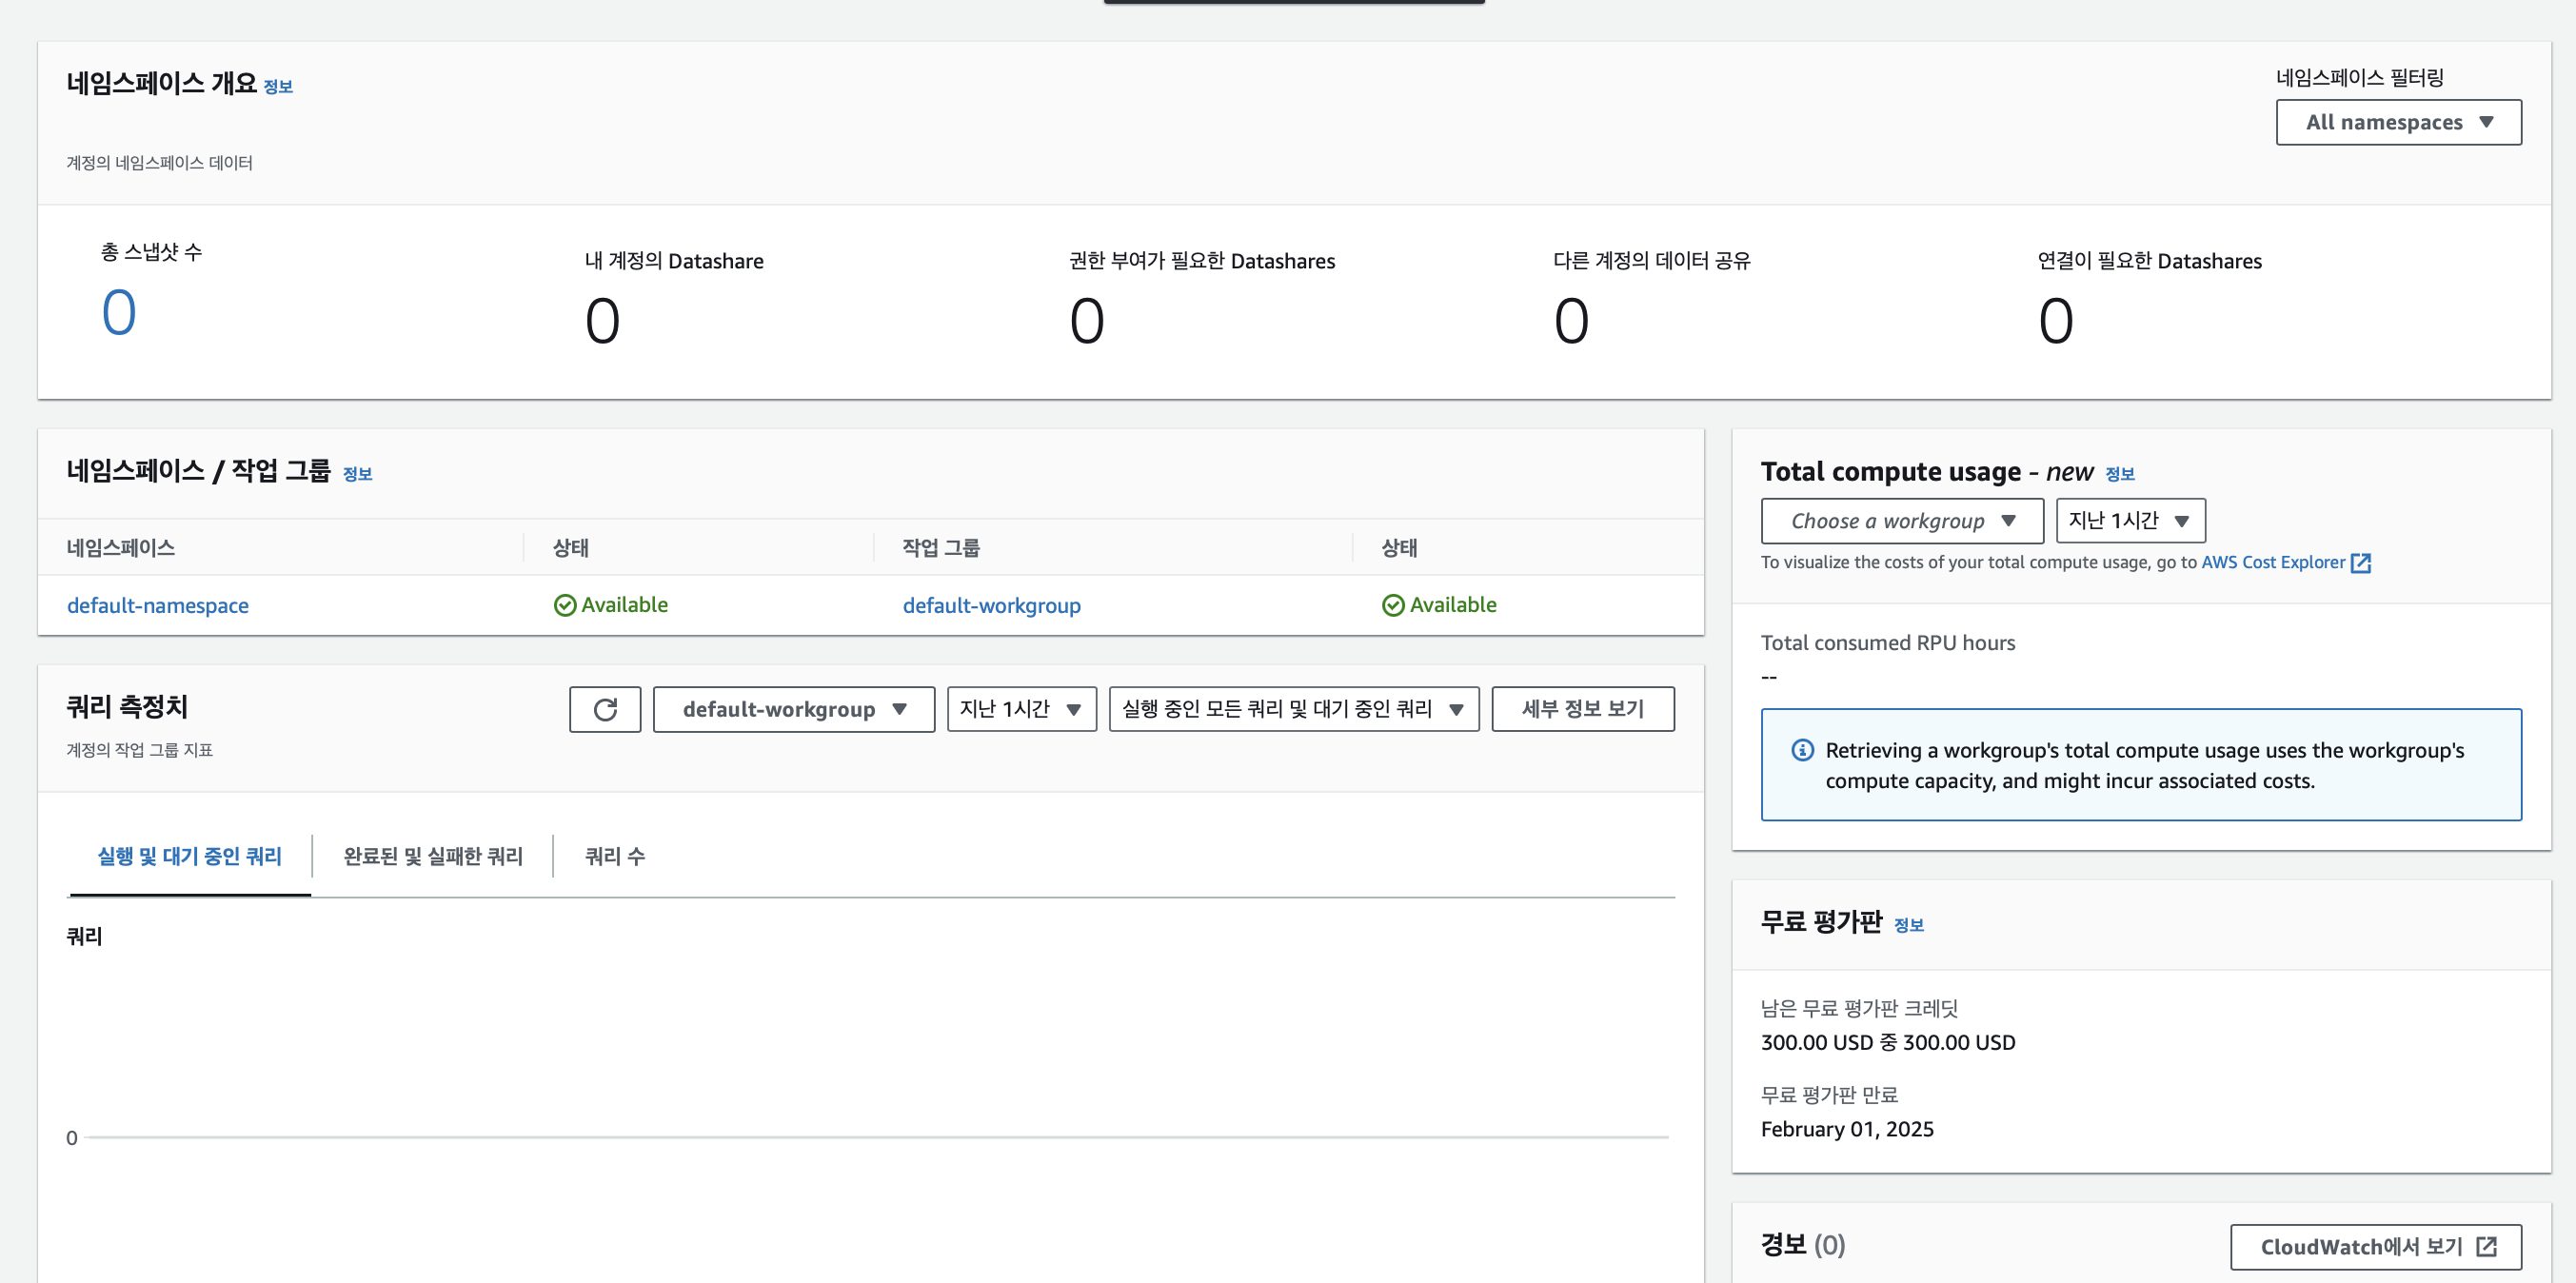
Task: Click the 정보 link next to 네임스페이스 개요
Action: [278, 87]
